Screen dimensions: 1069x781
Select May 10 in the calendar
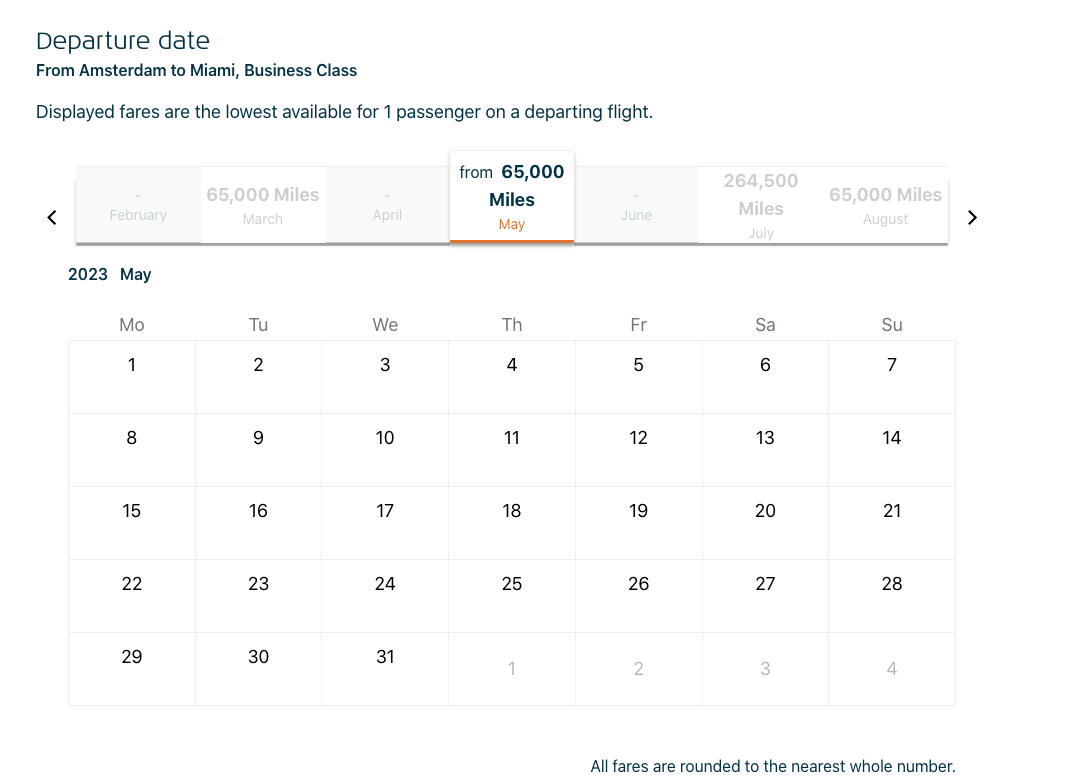(x=385, y=449)
